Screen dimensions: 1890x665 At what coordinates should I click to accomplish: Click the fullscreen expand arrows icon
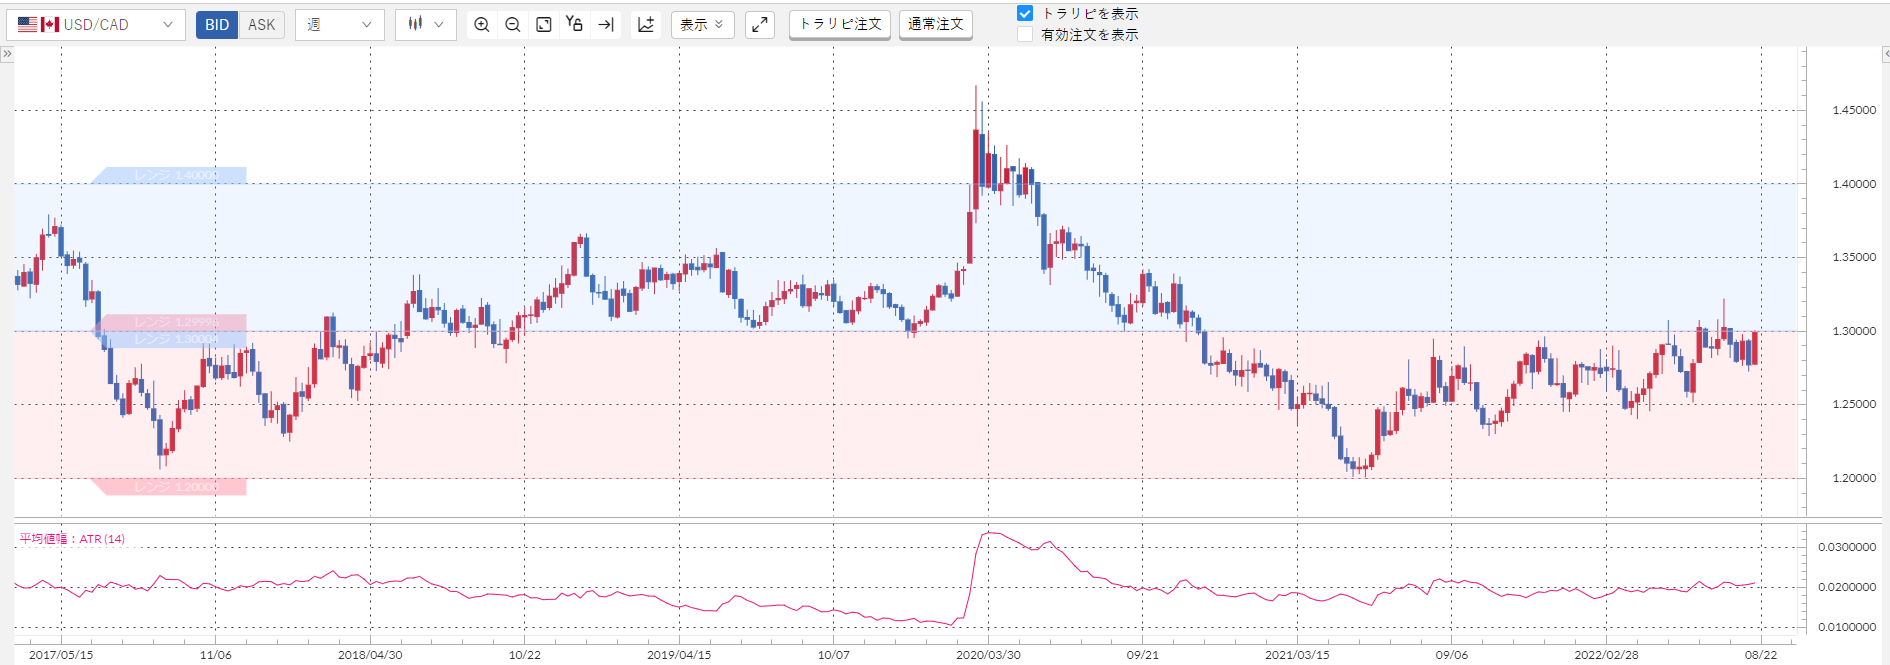pos(760,25)
